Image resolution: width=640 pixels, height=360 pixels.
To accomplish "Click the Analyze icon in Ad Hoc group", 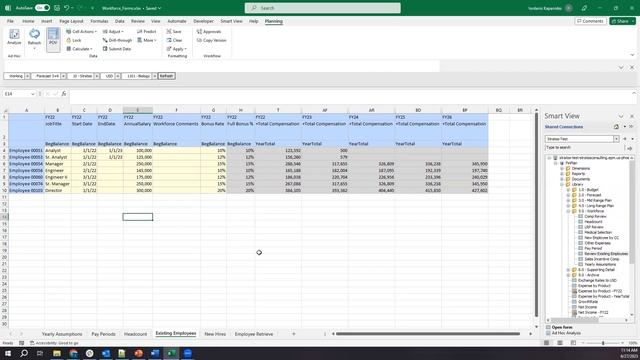I will (x=14, y=37).
